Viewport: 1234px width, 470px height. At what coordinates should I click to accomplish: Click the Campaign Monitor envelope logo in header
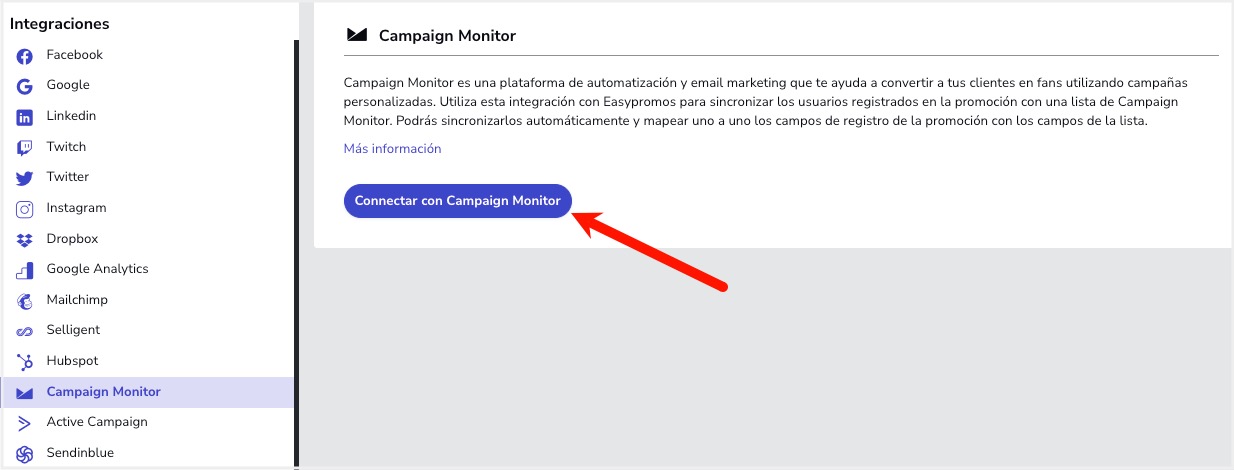pyautogui.click(x=357, y=35)
